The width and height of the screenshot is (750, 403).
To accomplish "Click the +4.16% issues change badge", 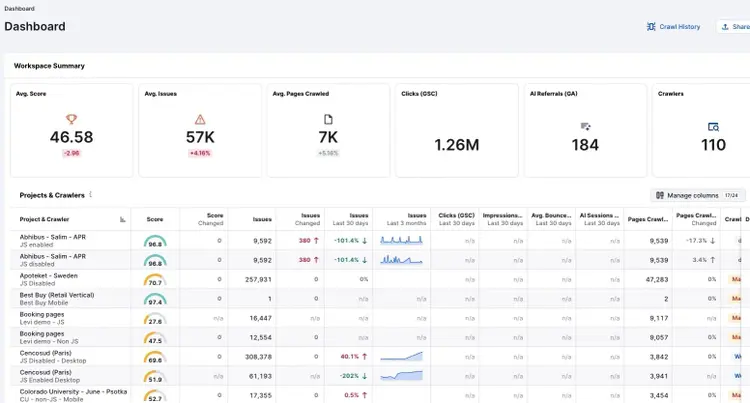I will 200,153.
